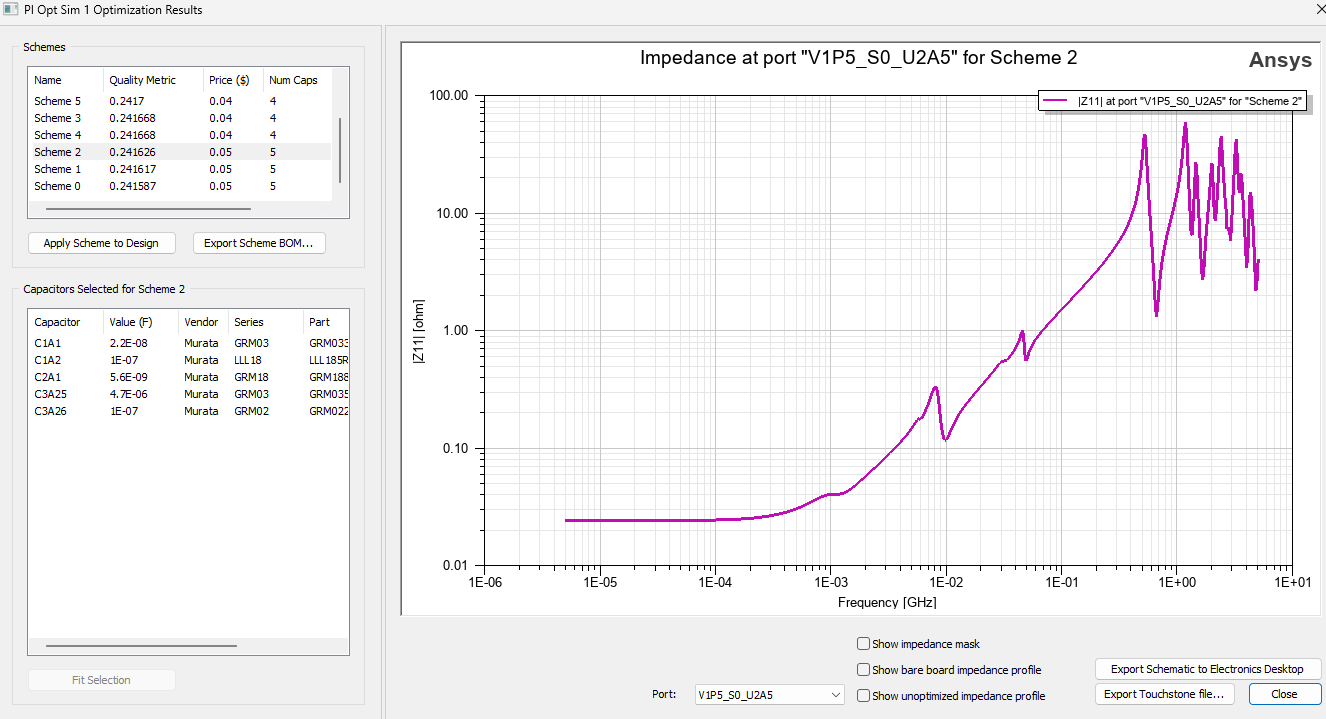Image resolution: width=1326 pixels, height=719 pixels.
Task: Click Export Scheme BOM button
Action: 258,243
